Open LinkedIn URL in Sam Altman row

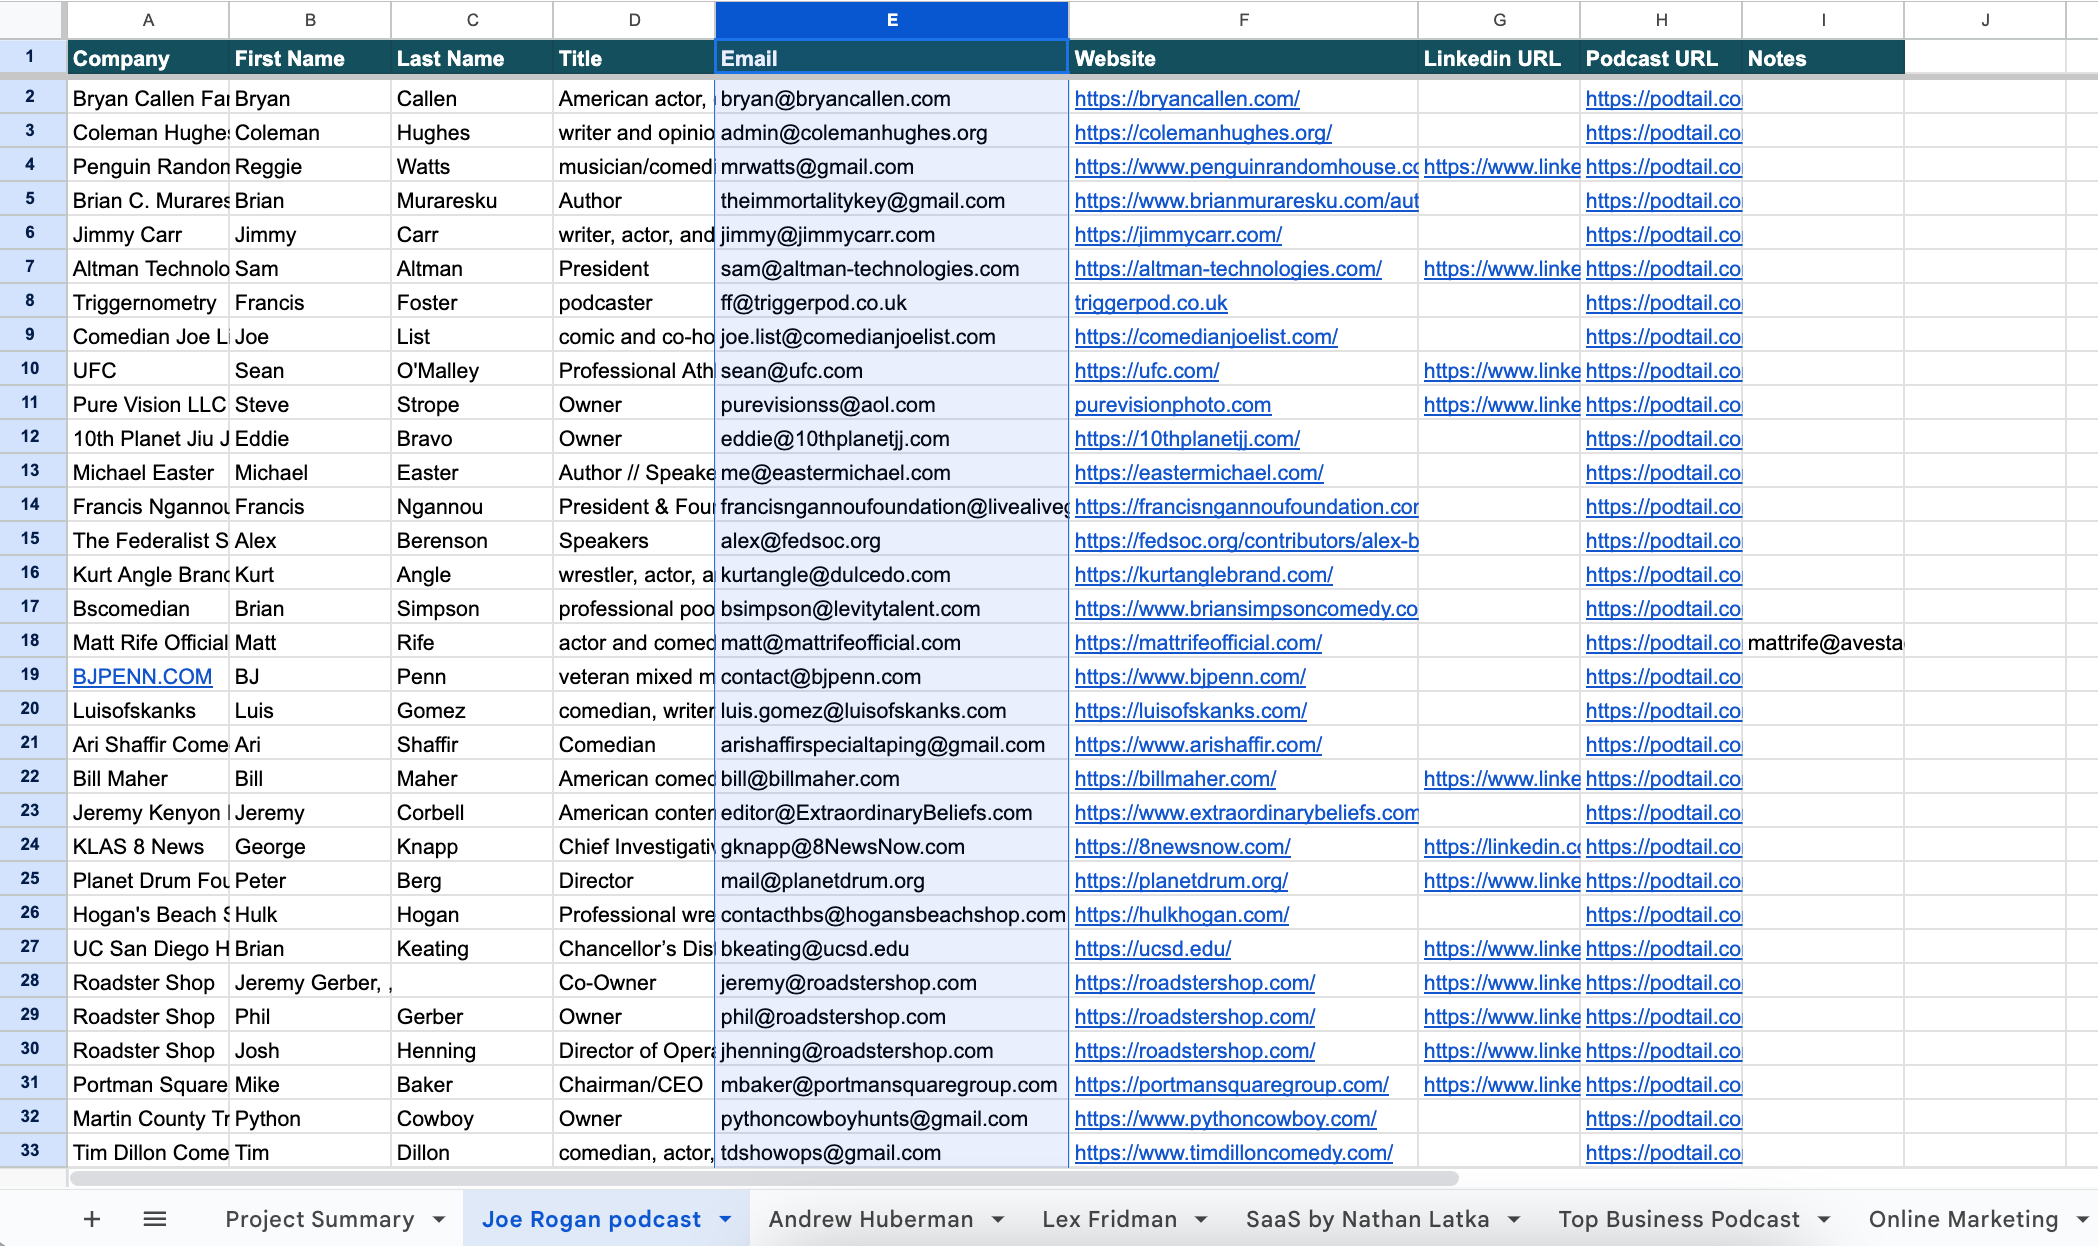[1501, 269]
